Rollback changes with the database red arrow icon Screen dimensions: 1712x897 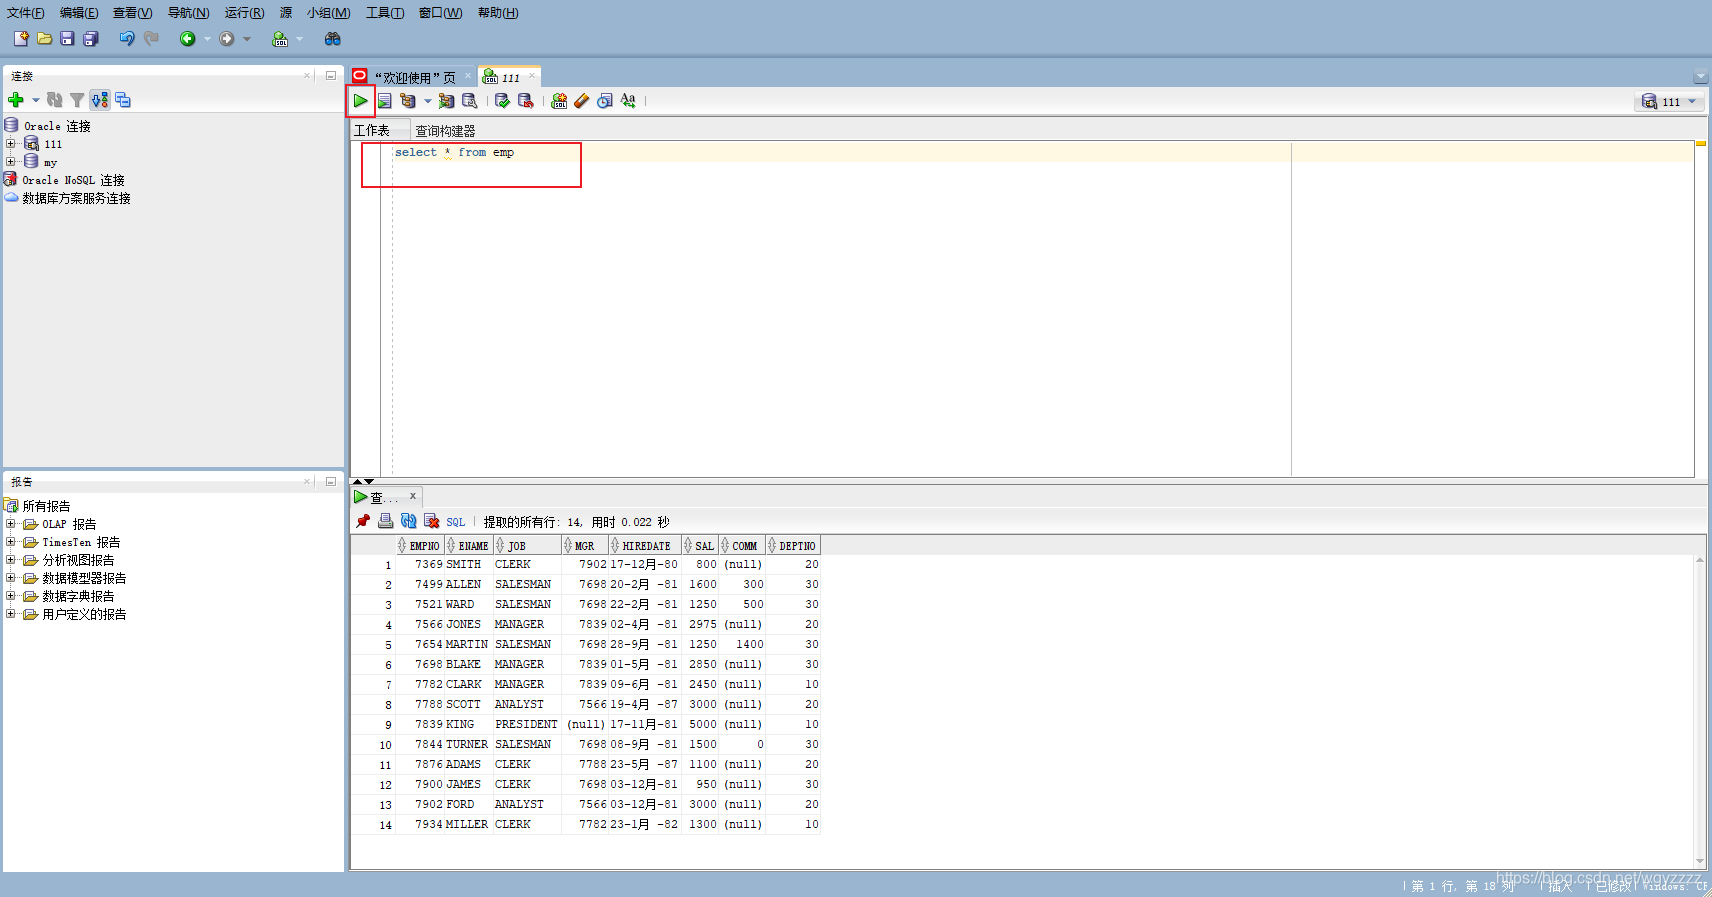coord(525,101)
